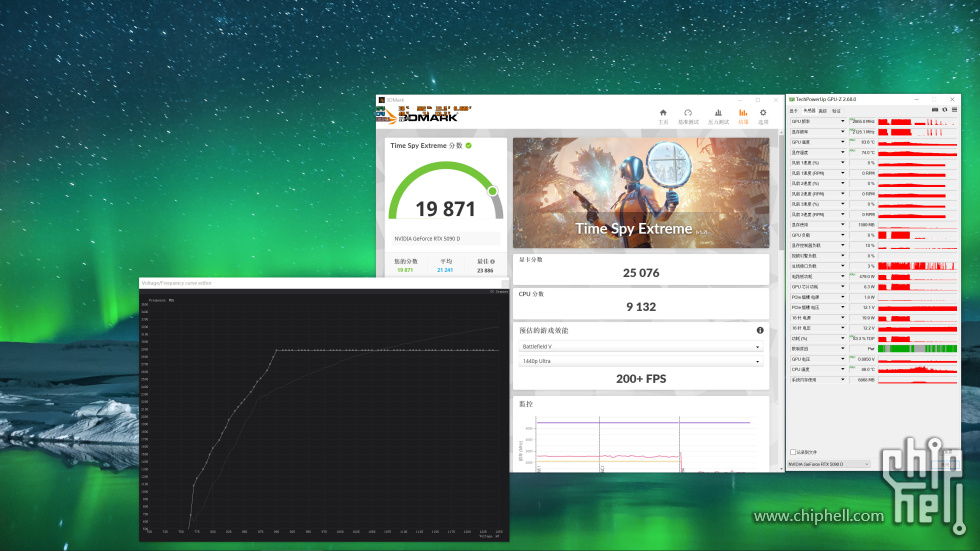Click the graphics score 25 076

tap(641, 273)
